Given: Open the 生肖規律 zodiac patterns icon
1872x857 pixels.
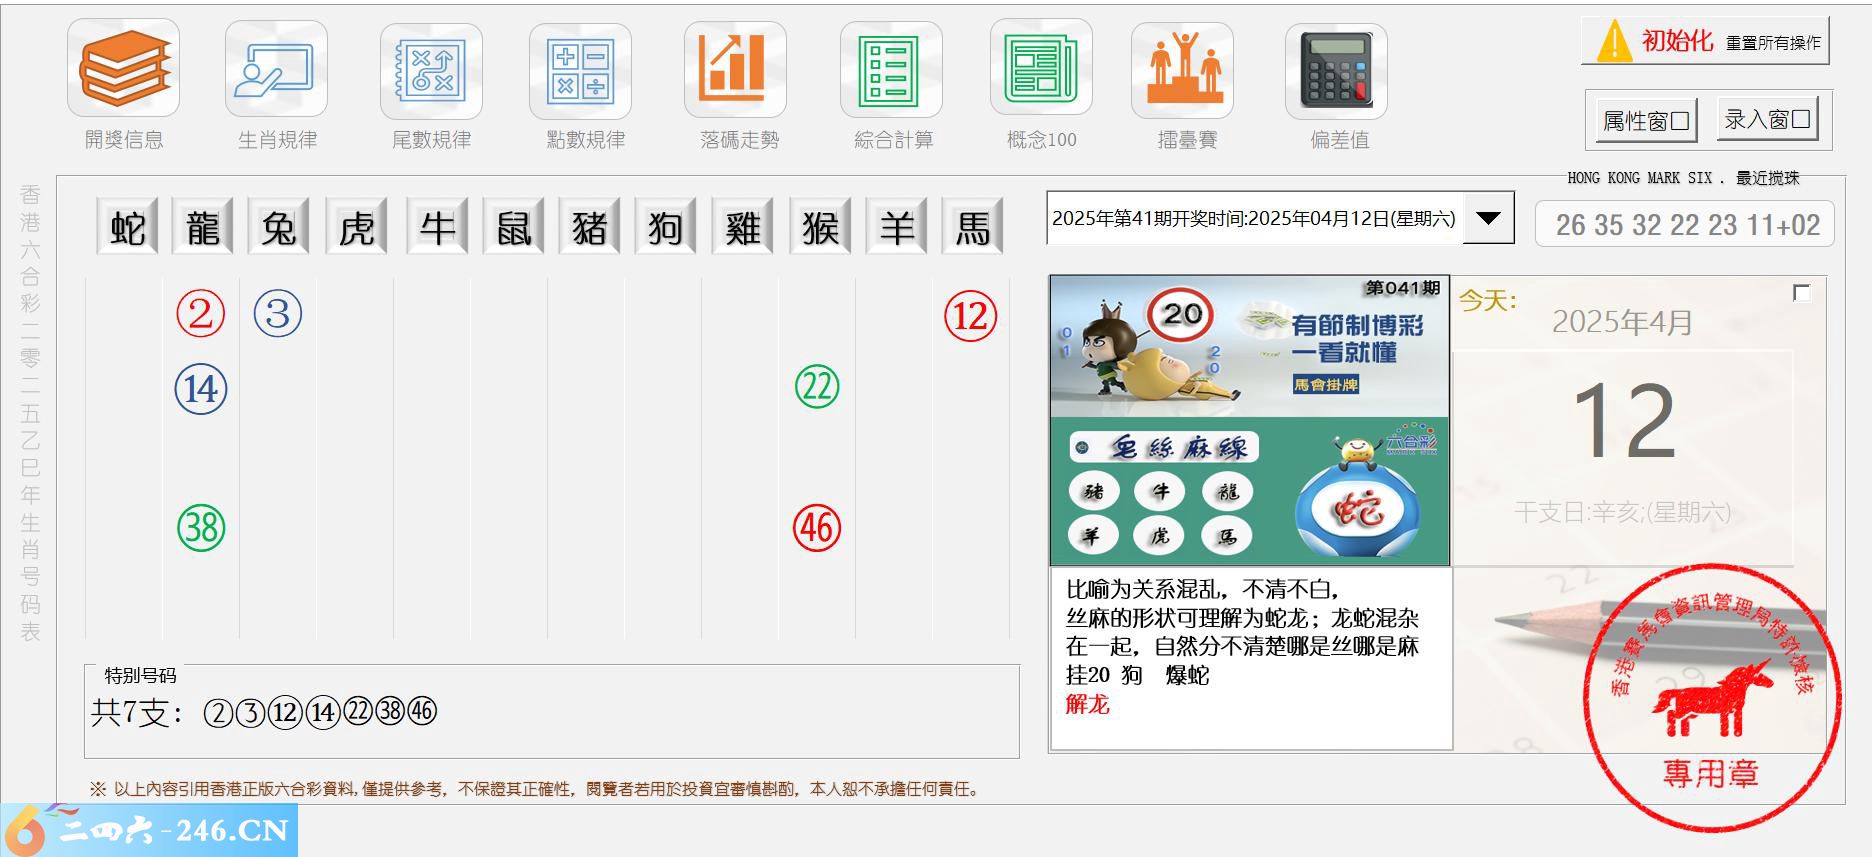Looking at the screenshot, I should [276, 70].
